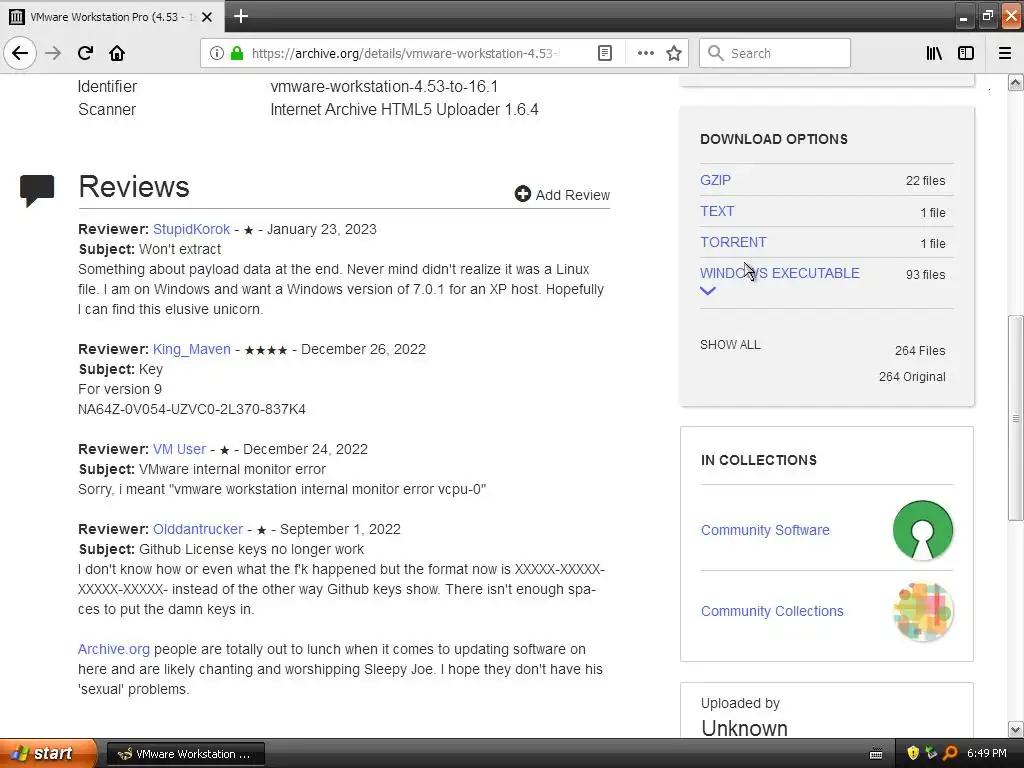Viewport: 1024px width, 768px height.
Task: Minimize the Firefox window
Action: [963, 16]
